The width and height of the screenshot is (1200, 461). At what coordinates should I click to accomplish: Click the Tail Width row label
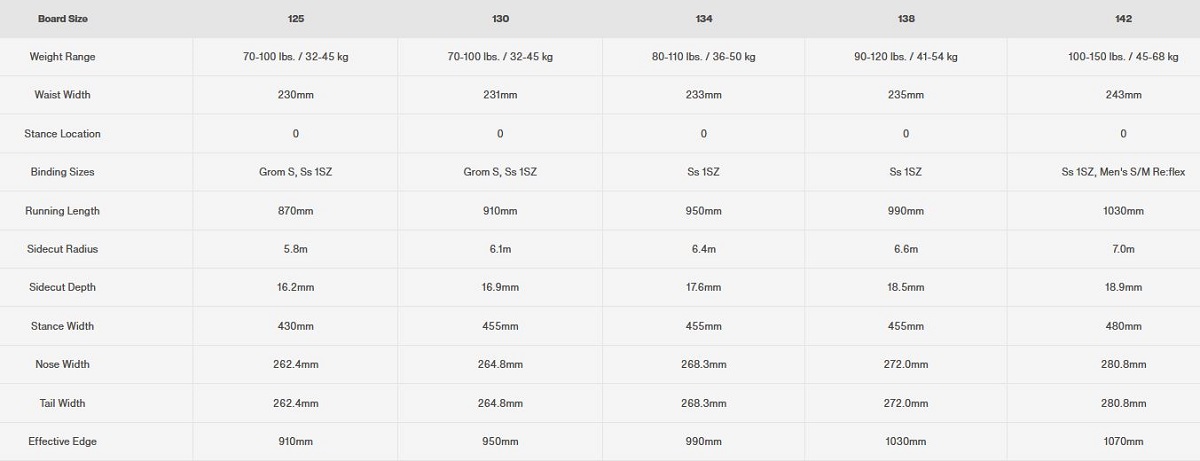pos(62,403)
